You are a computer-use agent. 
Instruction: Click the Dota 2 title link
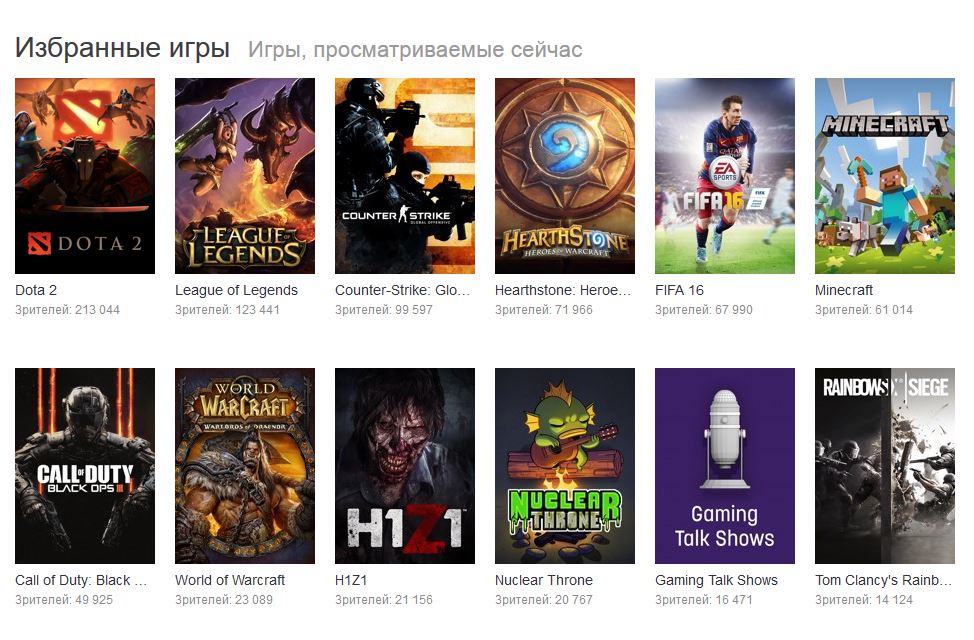coord(36,290)
